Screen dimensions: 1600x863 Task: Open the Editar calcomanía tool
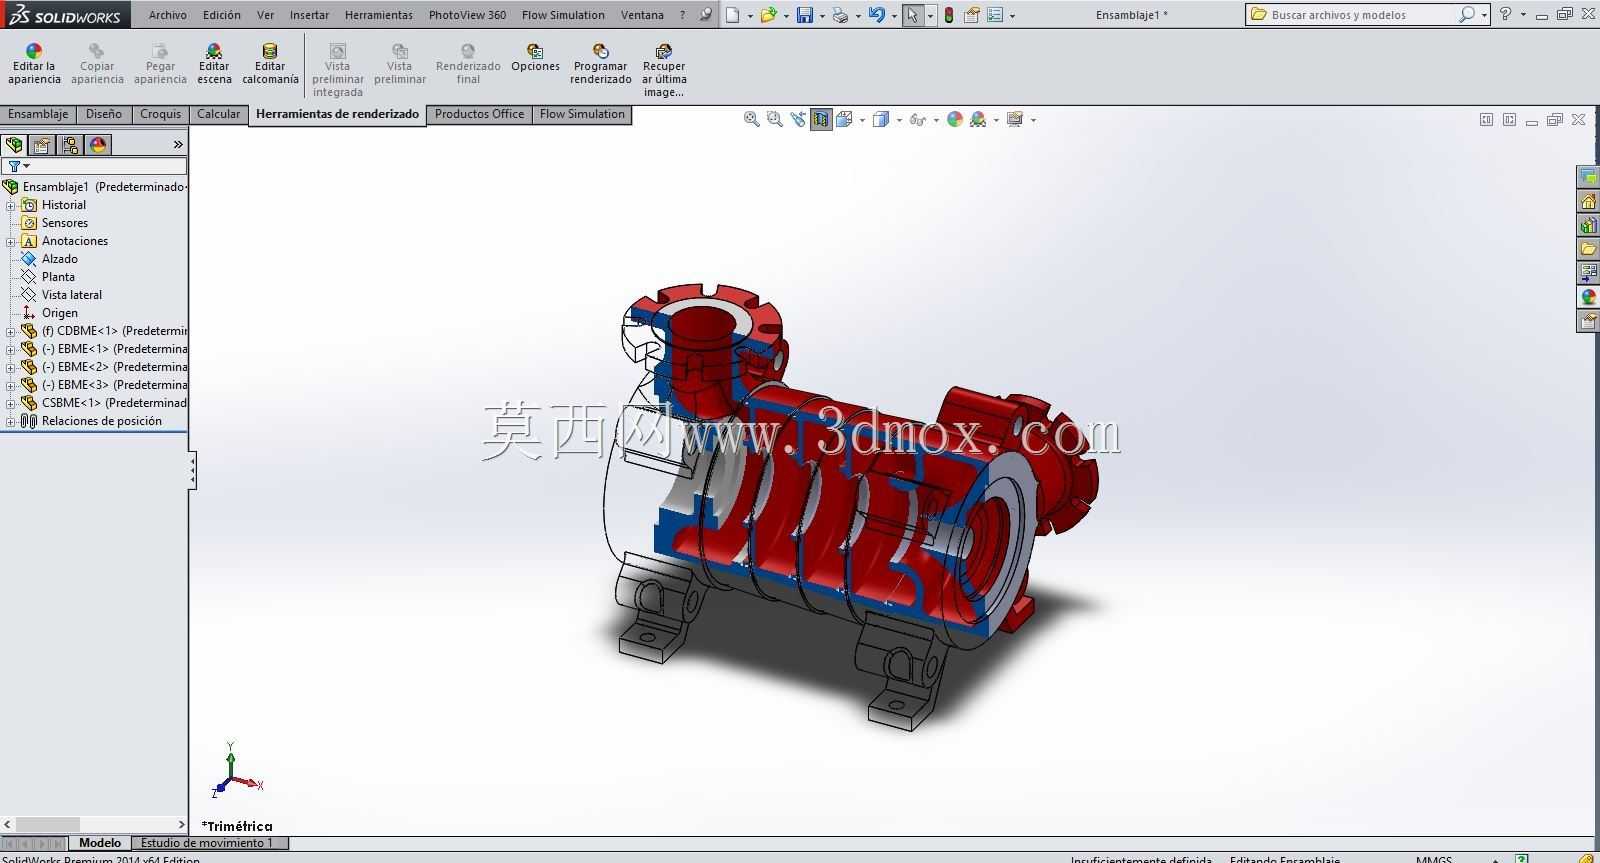[270, 65]
